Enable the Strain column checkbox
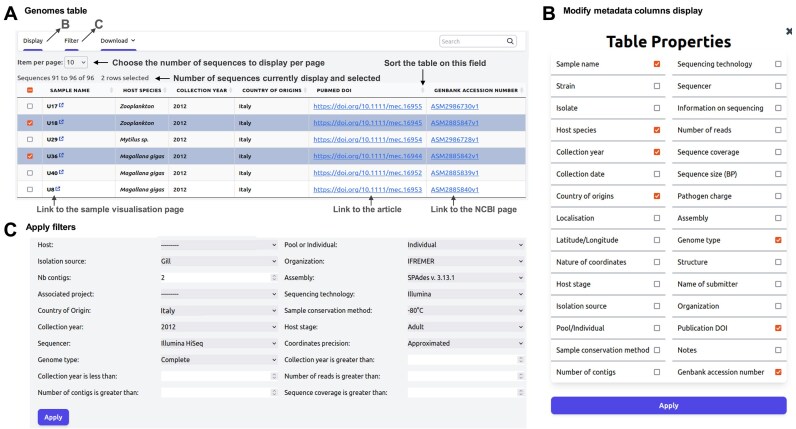The image size is (796, 429). click(657, 86)
